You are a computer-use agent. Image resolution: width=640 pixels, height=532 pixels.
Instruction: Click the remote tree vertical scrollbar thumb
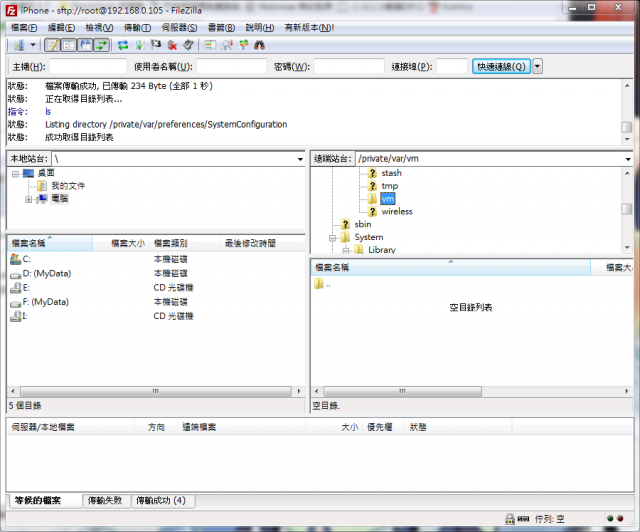(627, 209)
